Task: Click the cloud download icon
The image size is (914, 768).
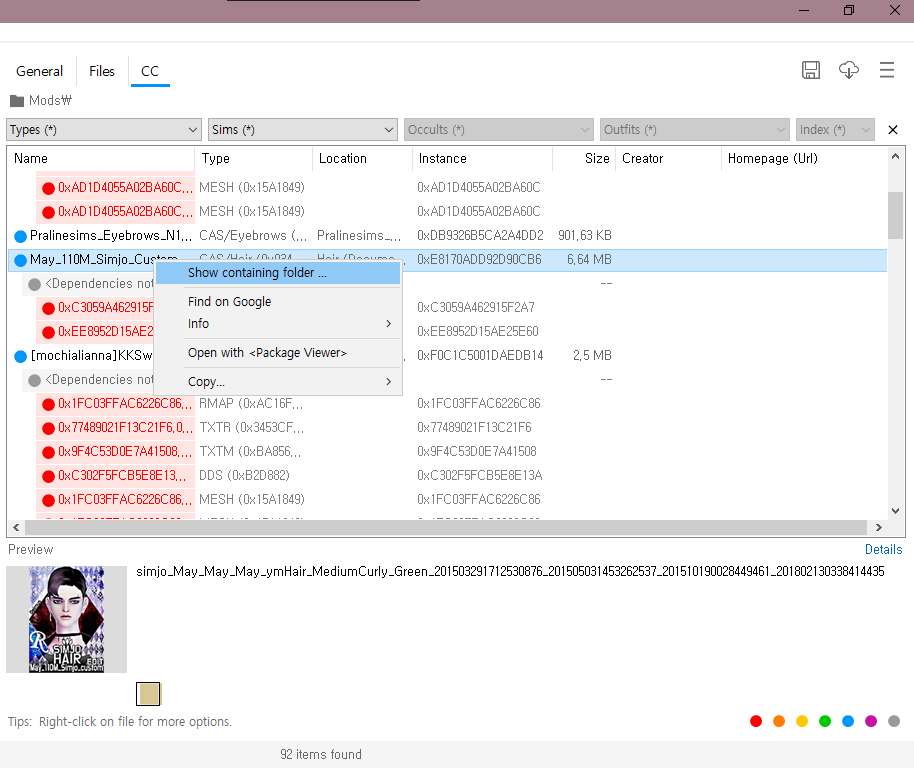Action: pos(849,70)
